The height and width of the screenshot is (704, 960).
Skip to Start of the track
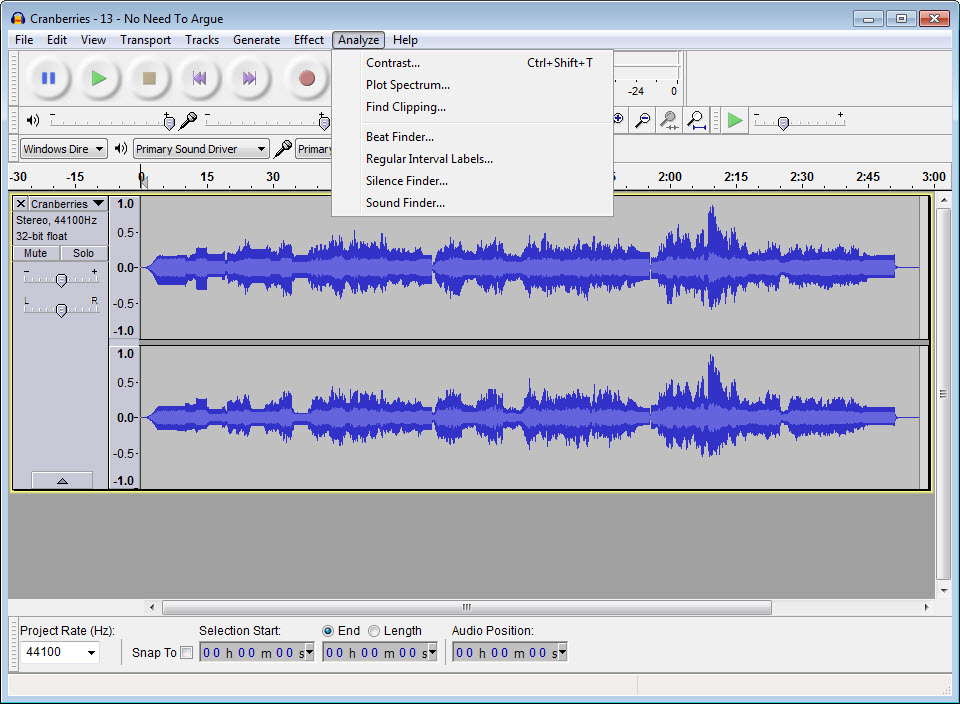[x=199, y=78]
